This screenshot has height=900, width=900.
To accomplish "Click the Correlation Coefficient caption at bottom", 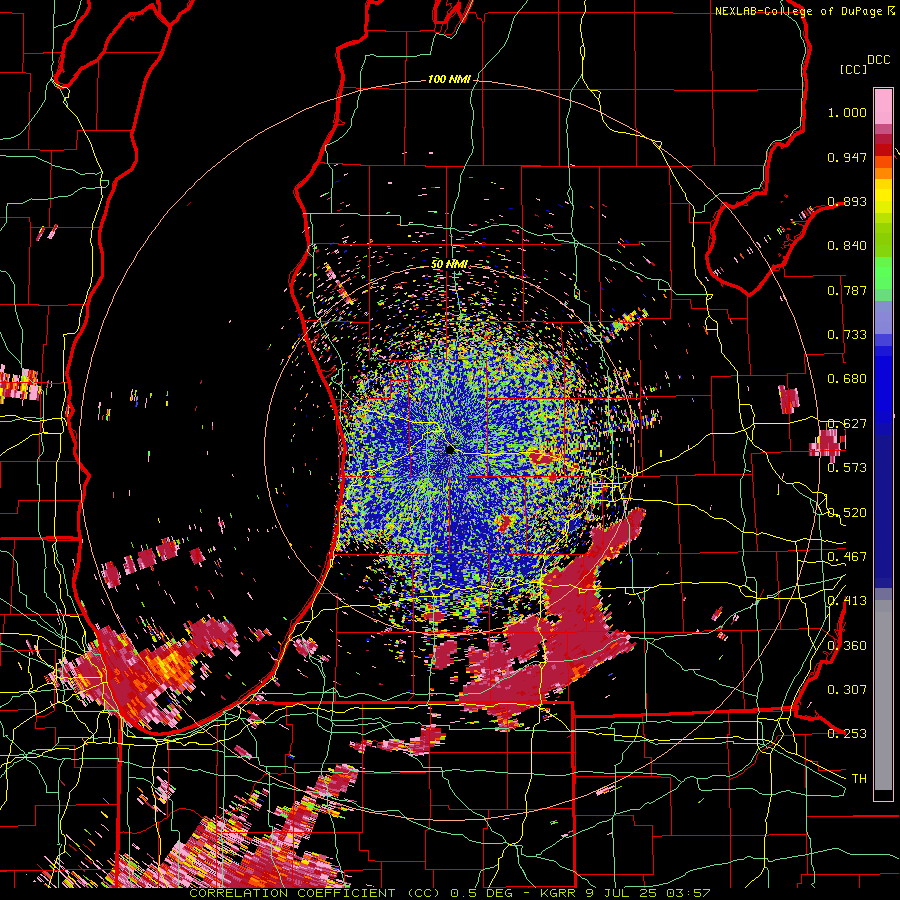I will [449, 893].
